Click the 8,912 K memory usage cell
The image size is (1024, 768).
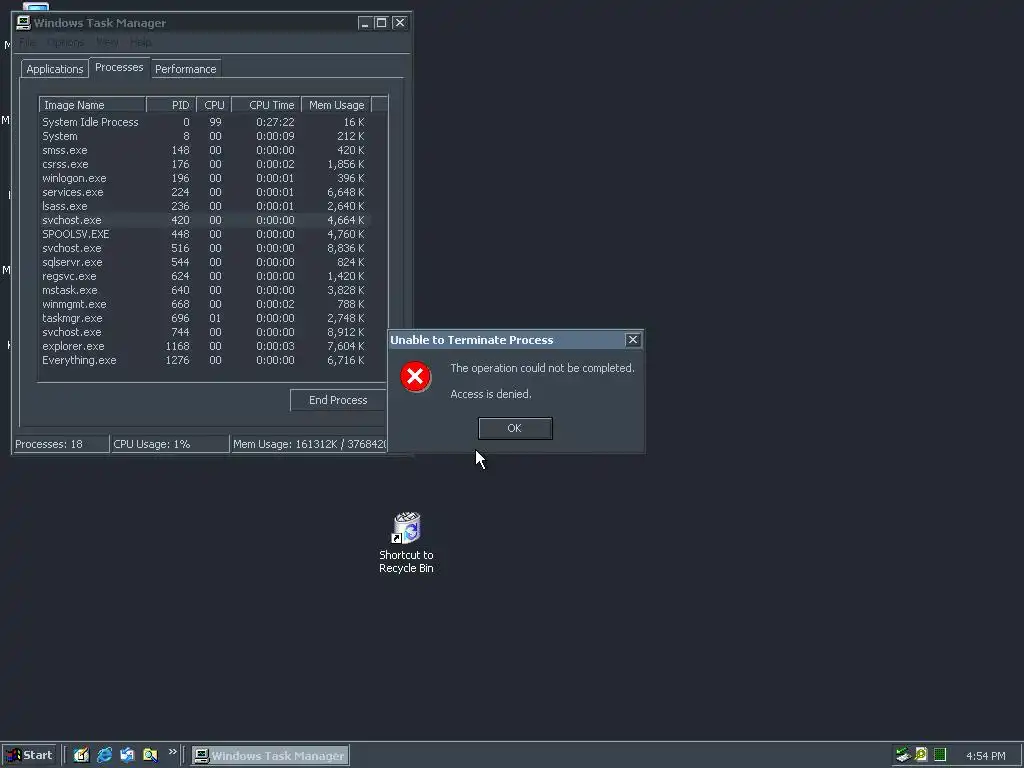pyautogui.click(x=345, y=332)
